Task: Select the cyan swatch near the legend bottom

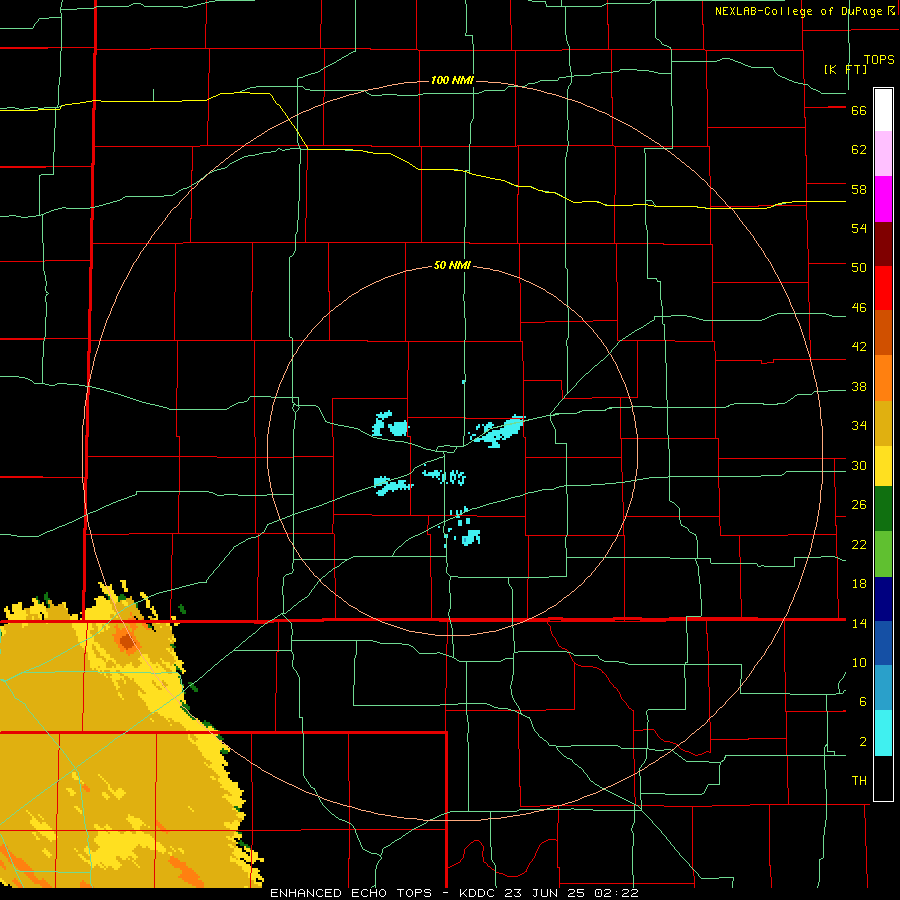Action: pyautogui.click(x=883, y=733)
